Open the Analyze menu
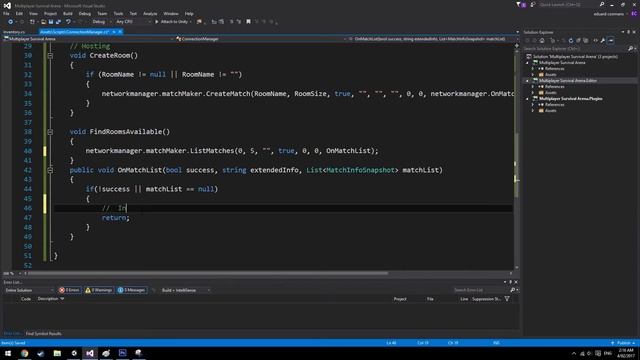 [x=150, y=13]
